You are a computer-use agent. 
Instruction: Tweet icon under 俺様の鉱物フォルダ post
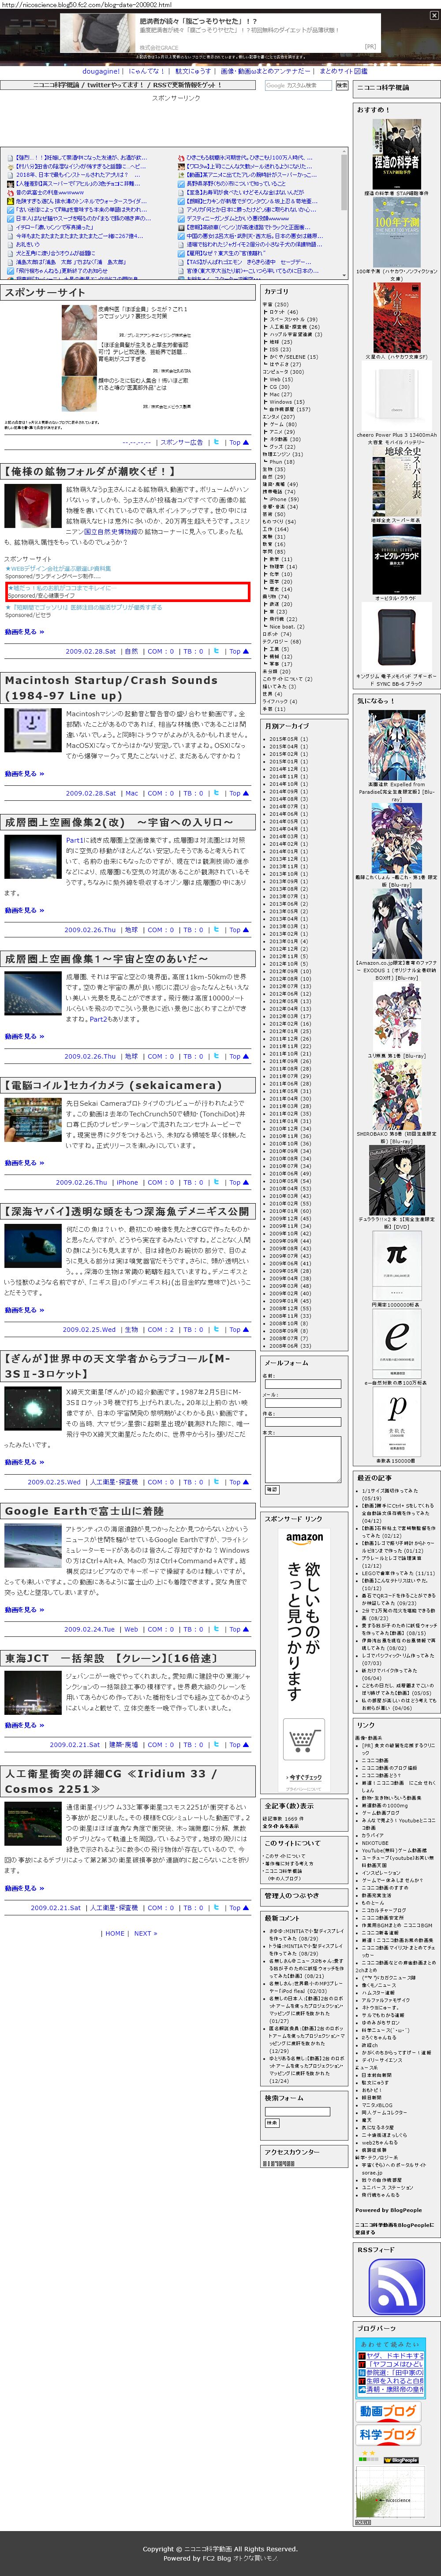[x=216, y=651]
